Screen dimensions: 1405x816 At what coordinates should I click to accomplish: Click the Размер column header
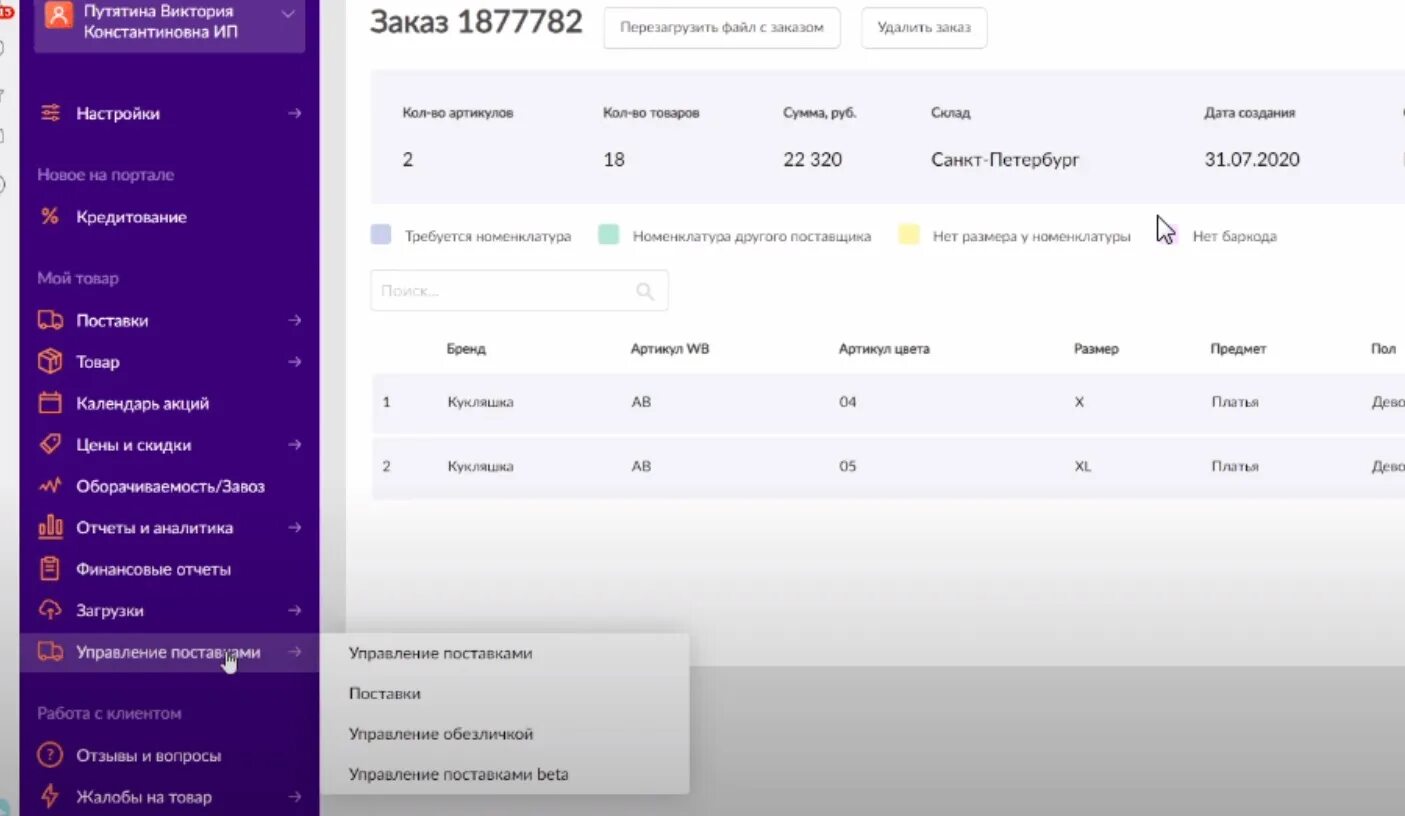pos(1096,349)
